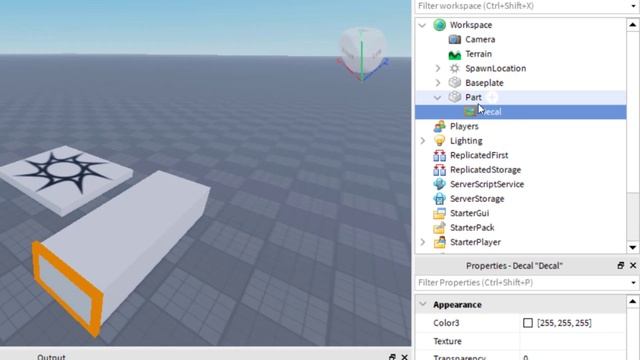Screen dimensions: 640x360
Task: Select ReplicatedFirst service
Action: (x=479, y=156)
